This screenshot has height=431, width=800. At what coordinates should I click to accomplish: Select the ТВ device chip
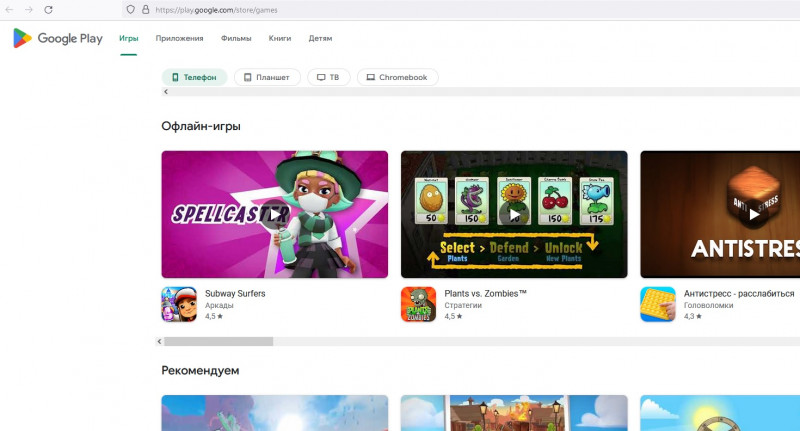[x=328, y=78]
